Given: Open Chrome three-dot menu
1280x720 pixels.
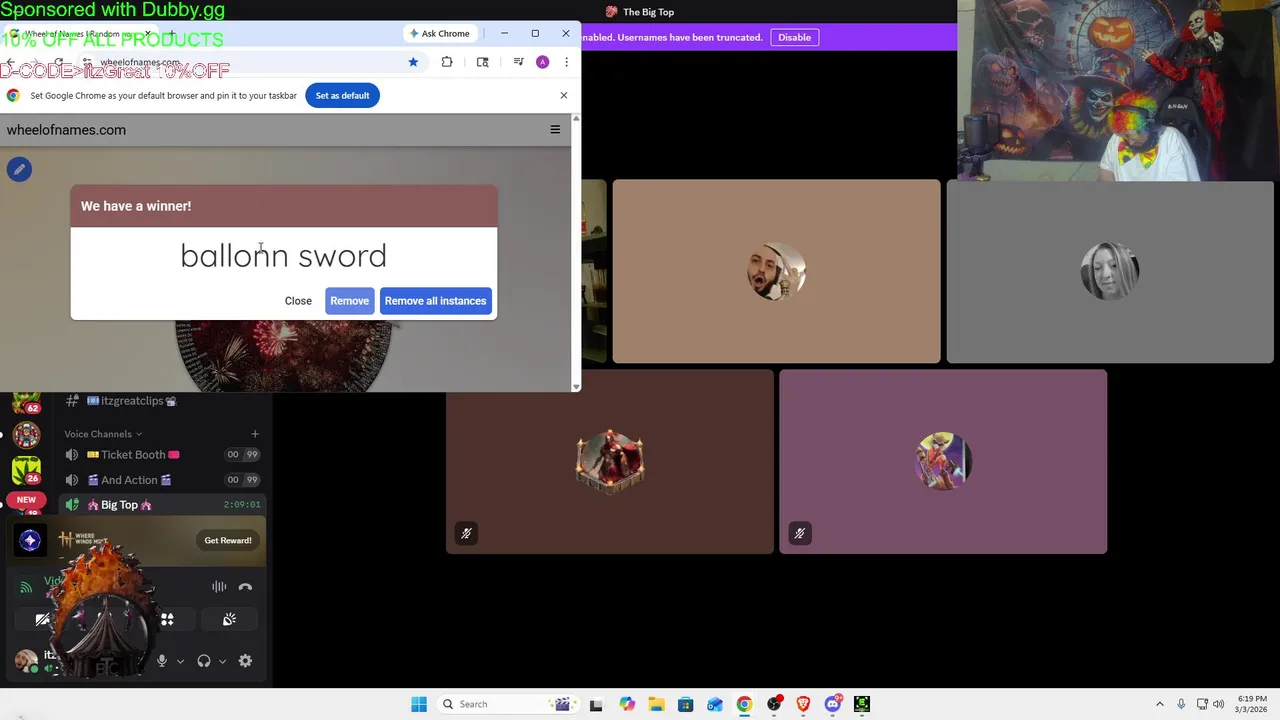Looking at the screenshot, I should 566,62.
